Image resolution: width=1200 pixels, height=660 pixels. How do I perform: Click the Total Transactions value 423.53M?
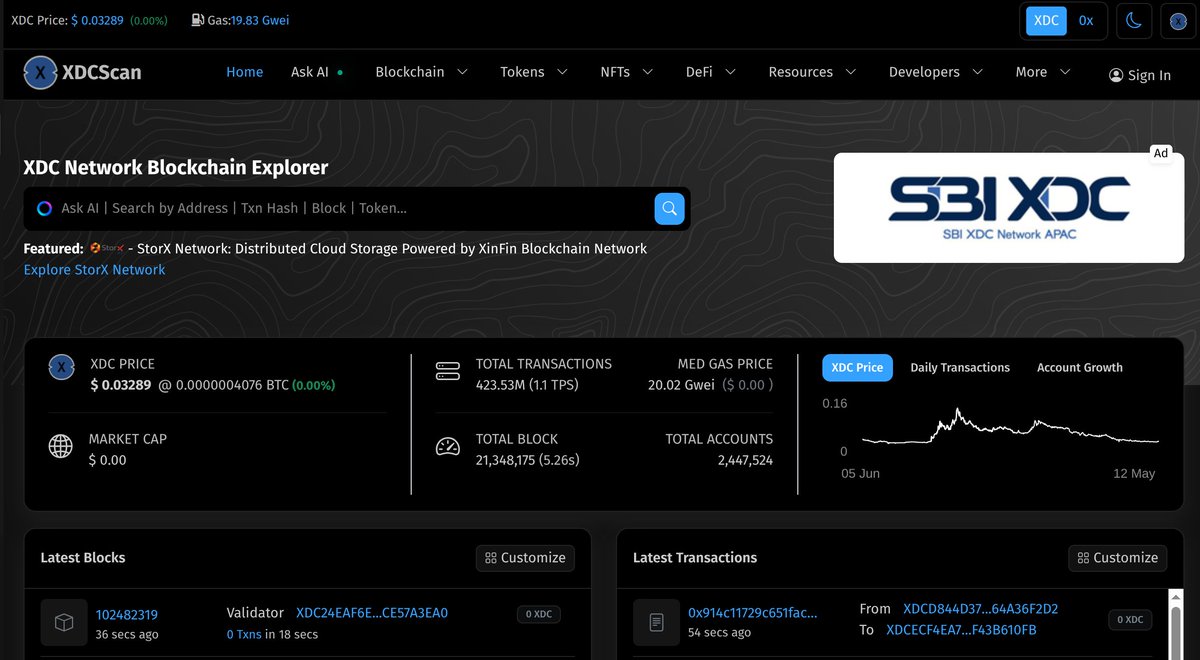[x=502, y=385]
